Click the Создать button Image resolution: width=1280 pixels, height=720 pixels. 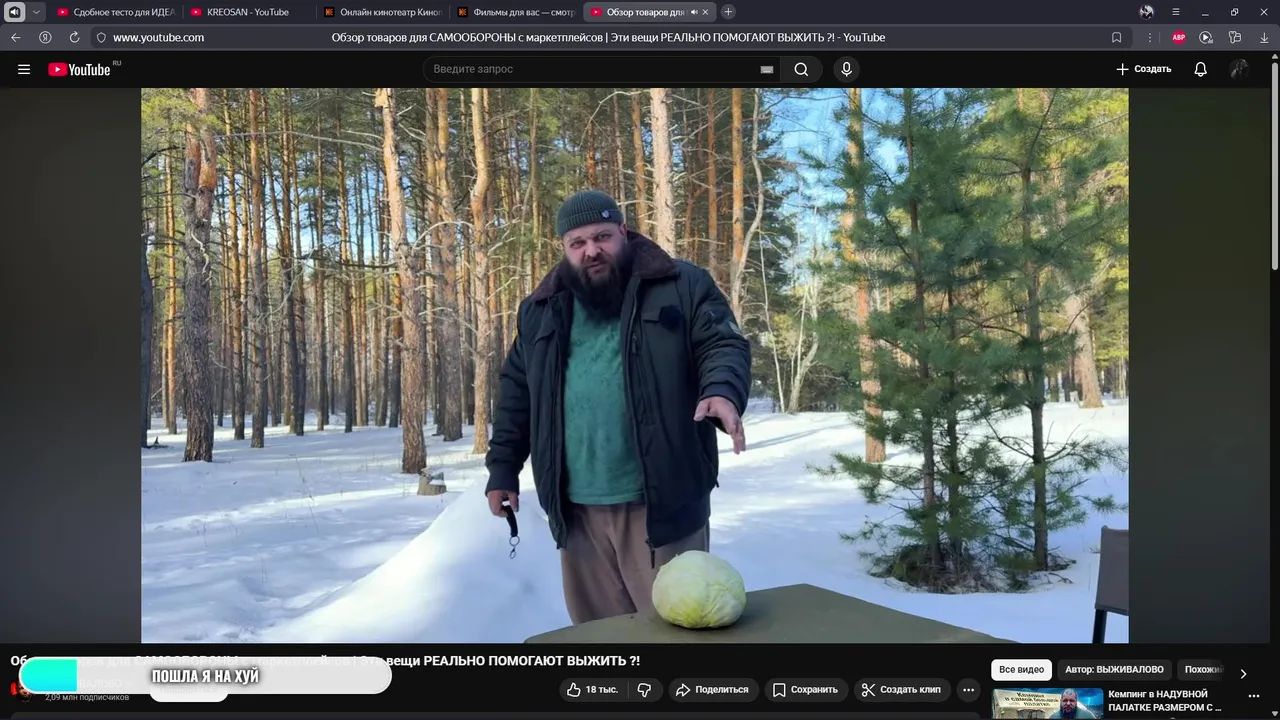(x=1143, y=69)
